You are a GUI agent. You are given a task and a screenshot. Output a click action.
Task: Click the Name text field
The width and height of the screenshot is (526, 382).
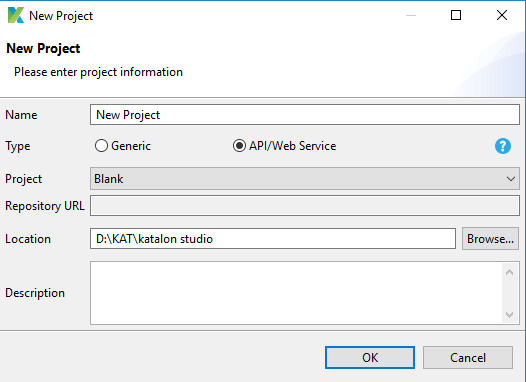(x=305, y=115)
